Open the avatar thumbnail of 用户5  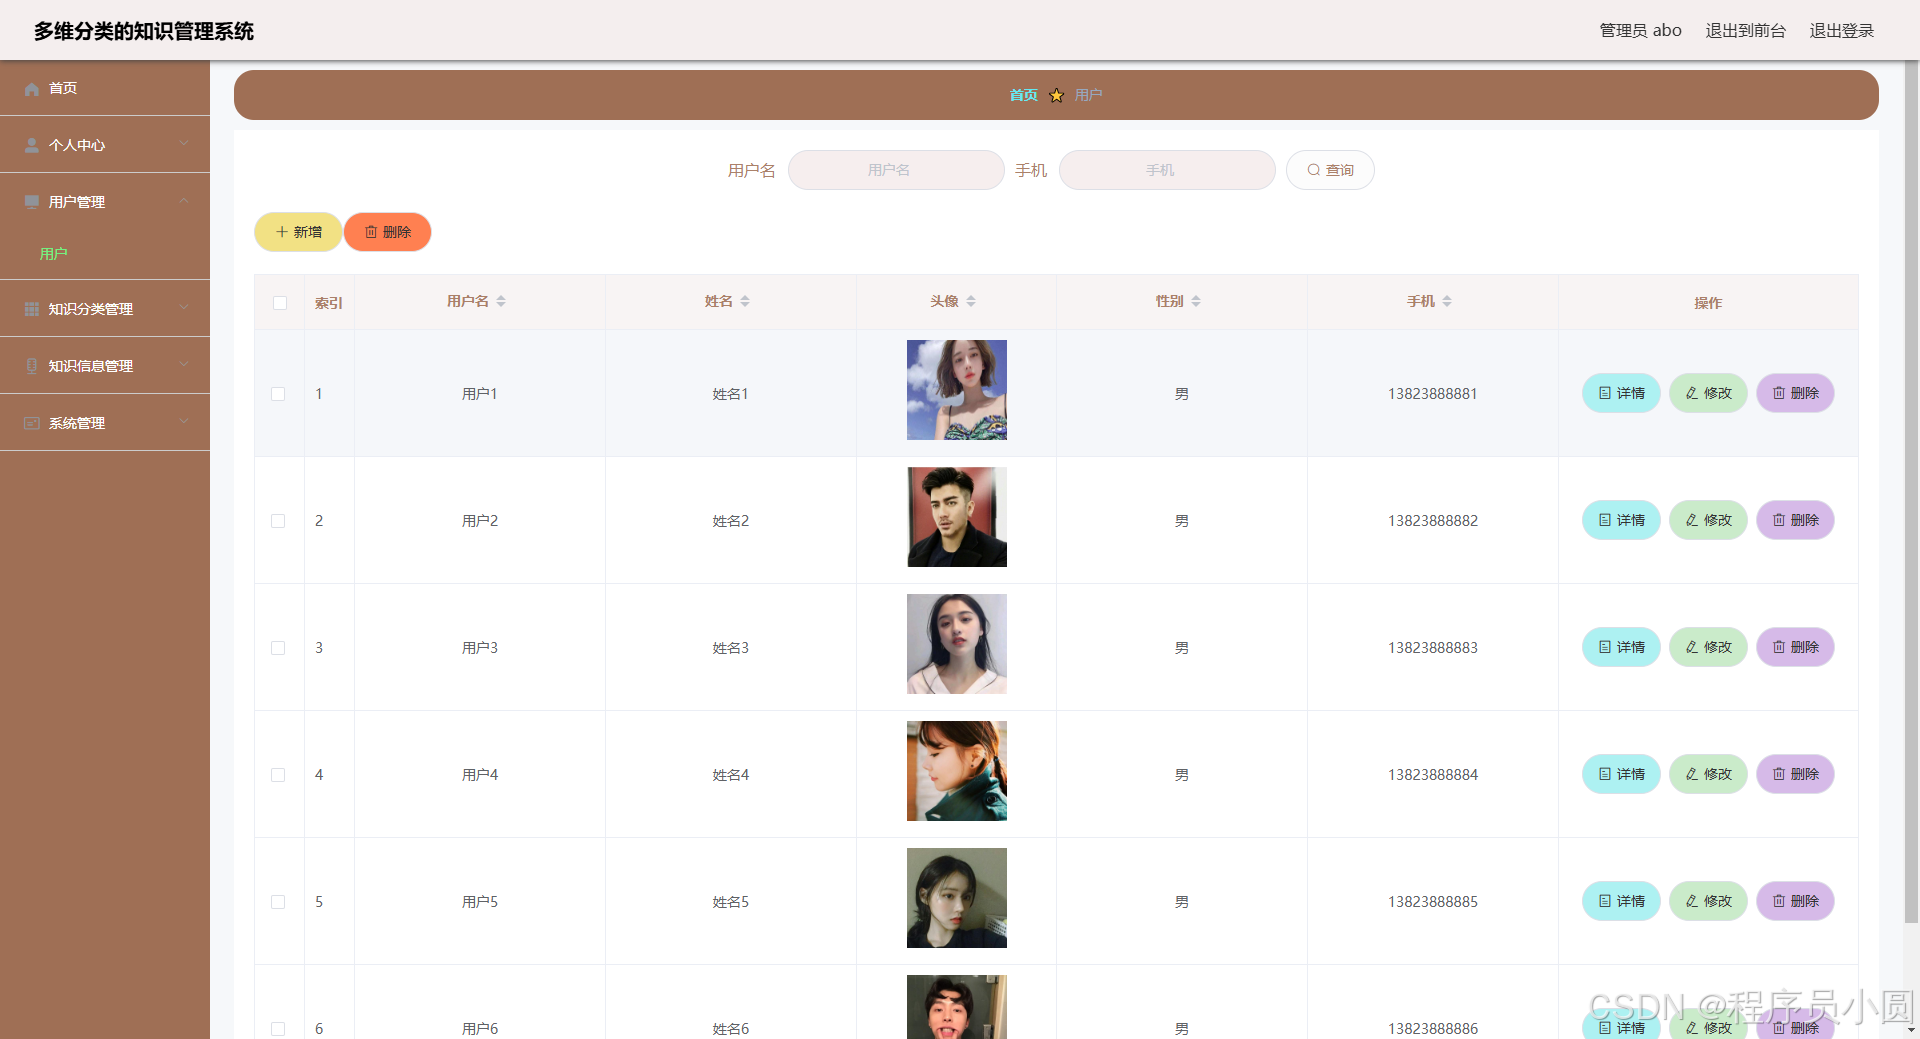click(957, 898)
